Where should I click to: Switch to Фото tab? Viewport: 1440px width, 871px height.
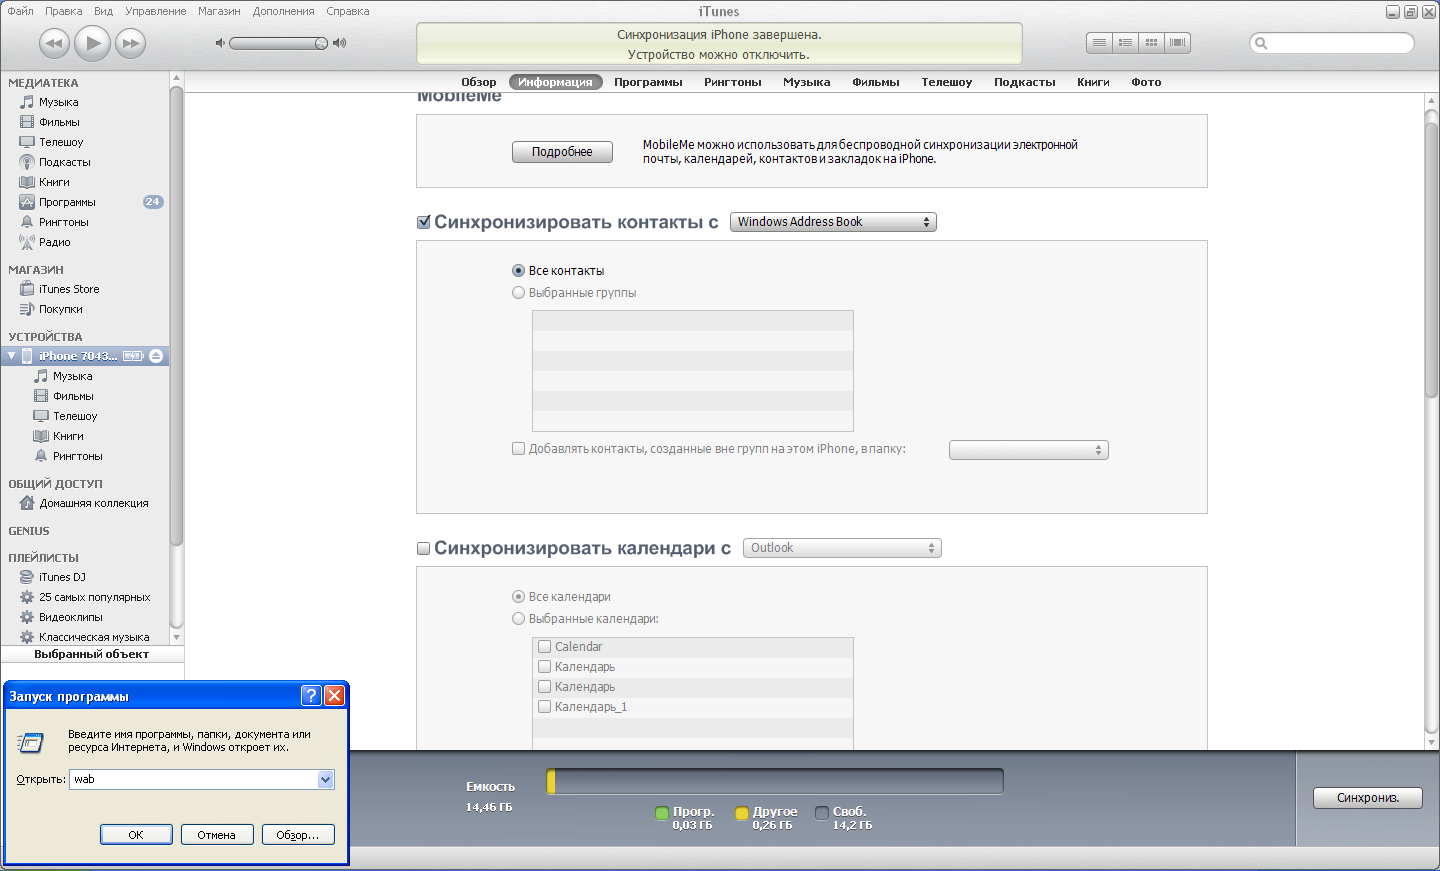1146,82
